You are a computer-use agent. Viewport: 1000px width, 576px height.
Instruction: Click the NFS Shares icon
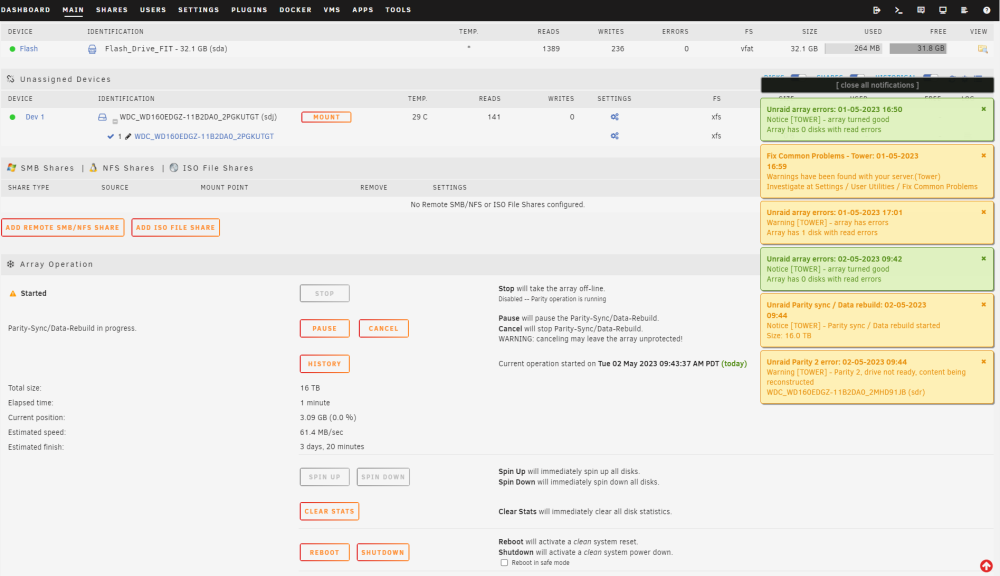[x=94, y=168]
